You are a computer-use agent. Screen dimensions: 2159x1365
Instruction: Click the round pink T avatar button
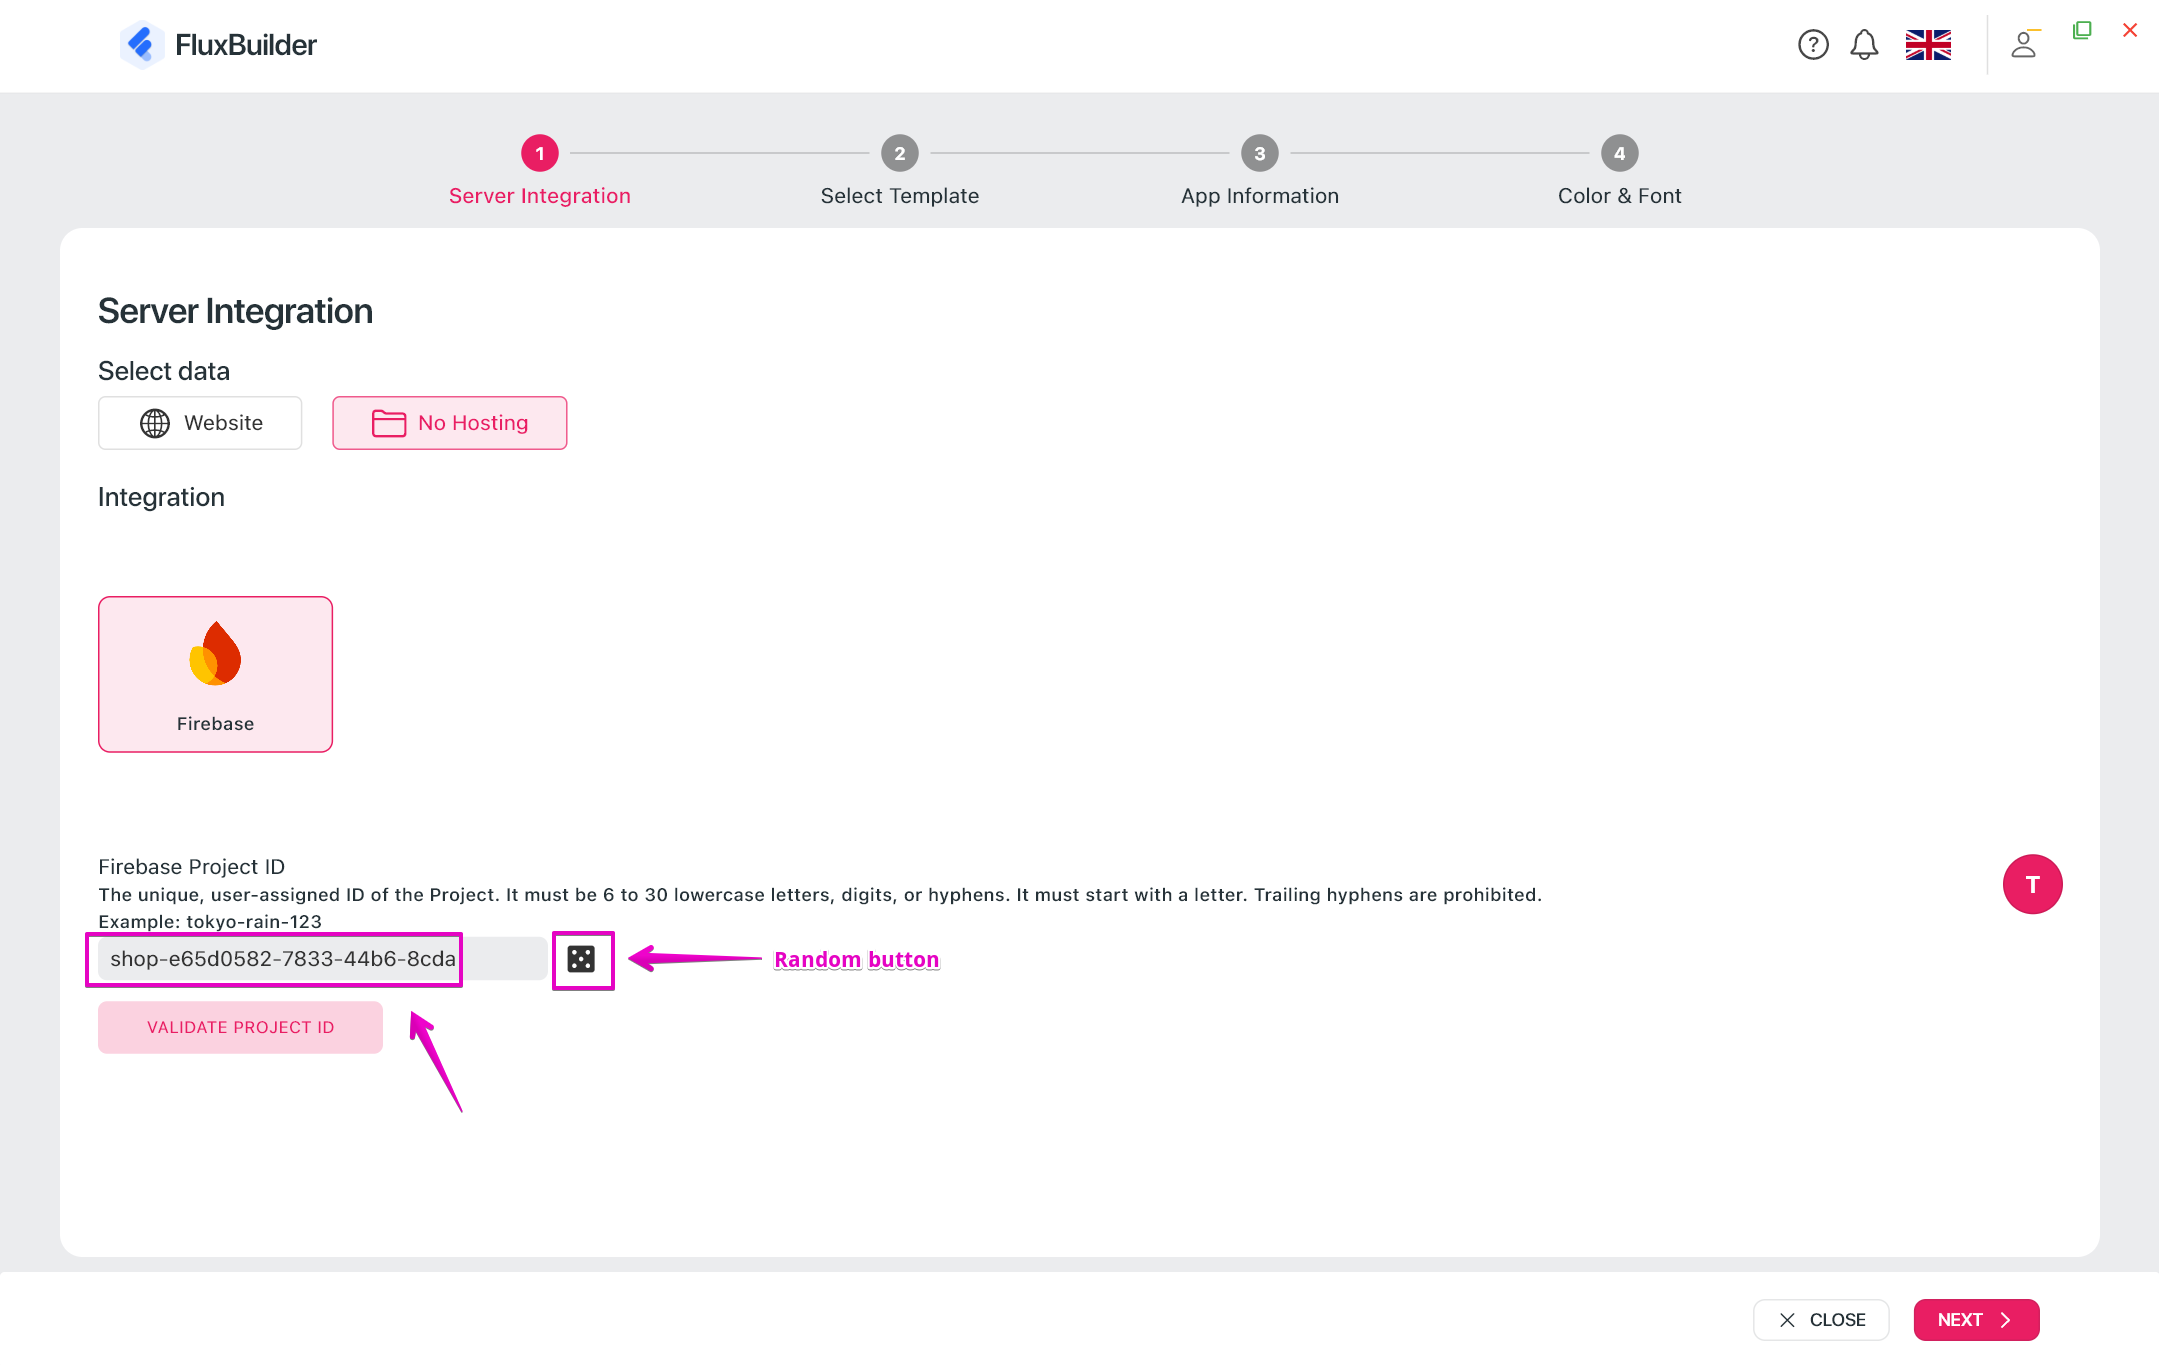(x=2032, y=884)
